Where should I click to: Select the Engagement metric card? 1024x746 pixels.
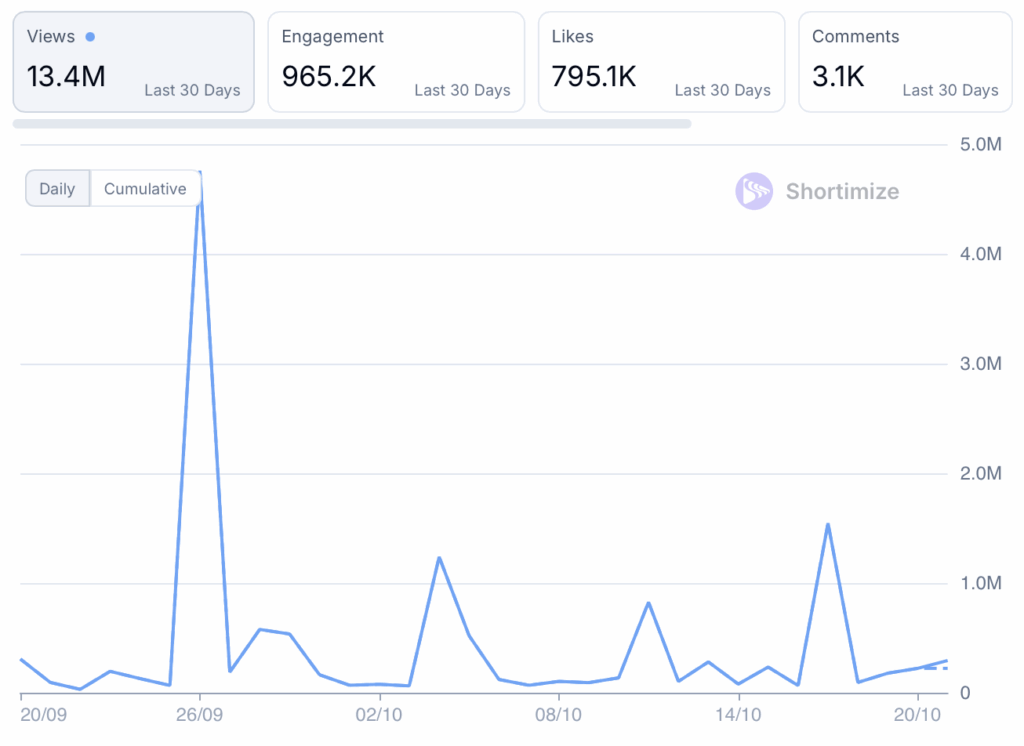396,62
